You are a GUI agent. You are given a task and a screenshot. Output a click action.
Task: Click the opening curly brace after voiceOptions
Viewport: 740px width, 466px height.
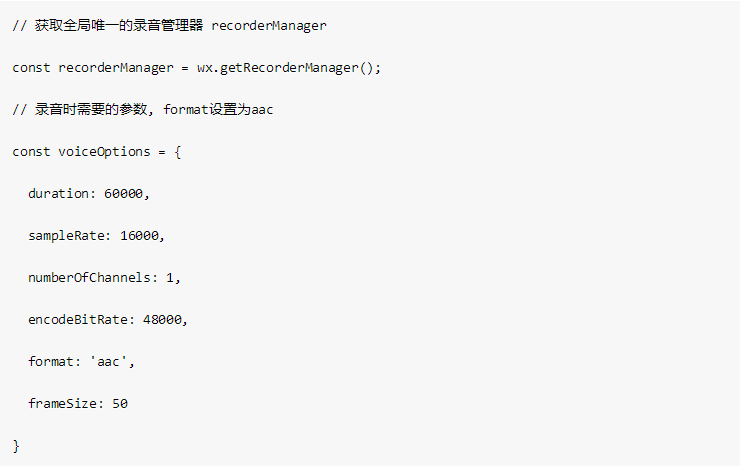(177, 152)
